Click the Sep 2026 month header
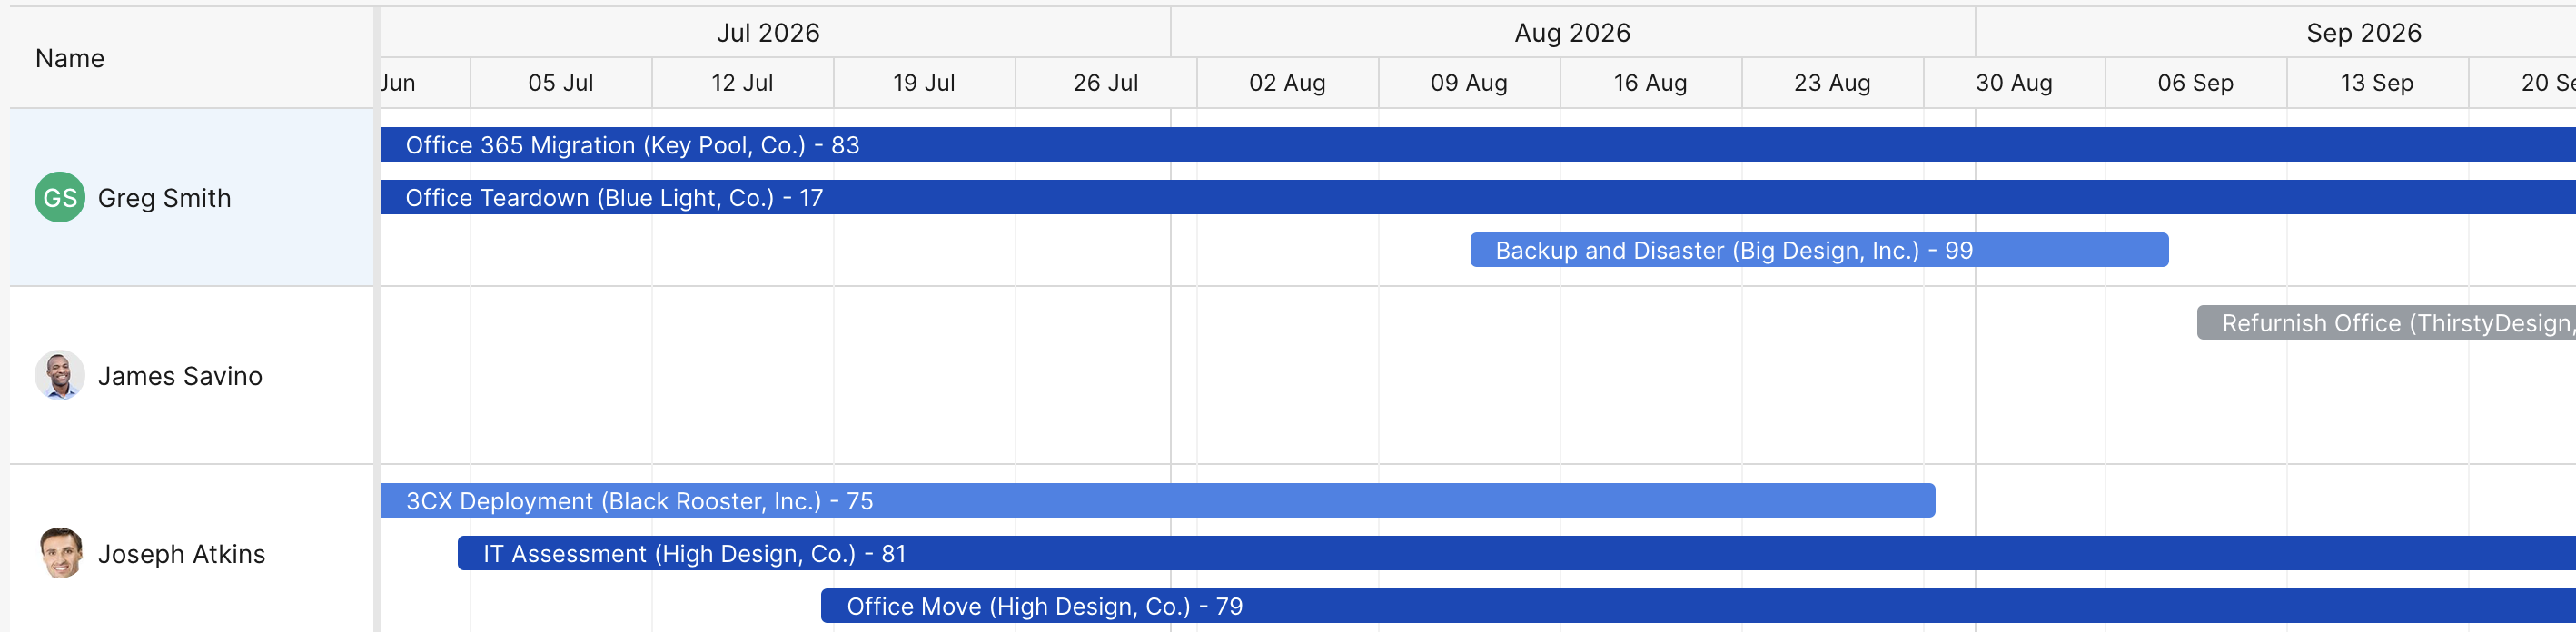The height and width of the screenshot is (632, 2576). point(2276,32)
